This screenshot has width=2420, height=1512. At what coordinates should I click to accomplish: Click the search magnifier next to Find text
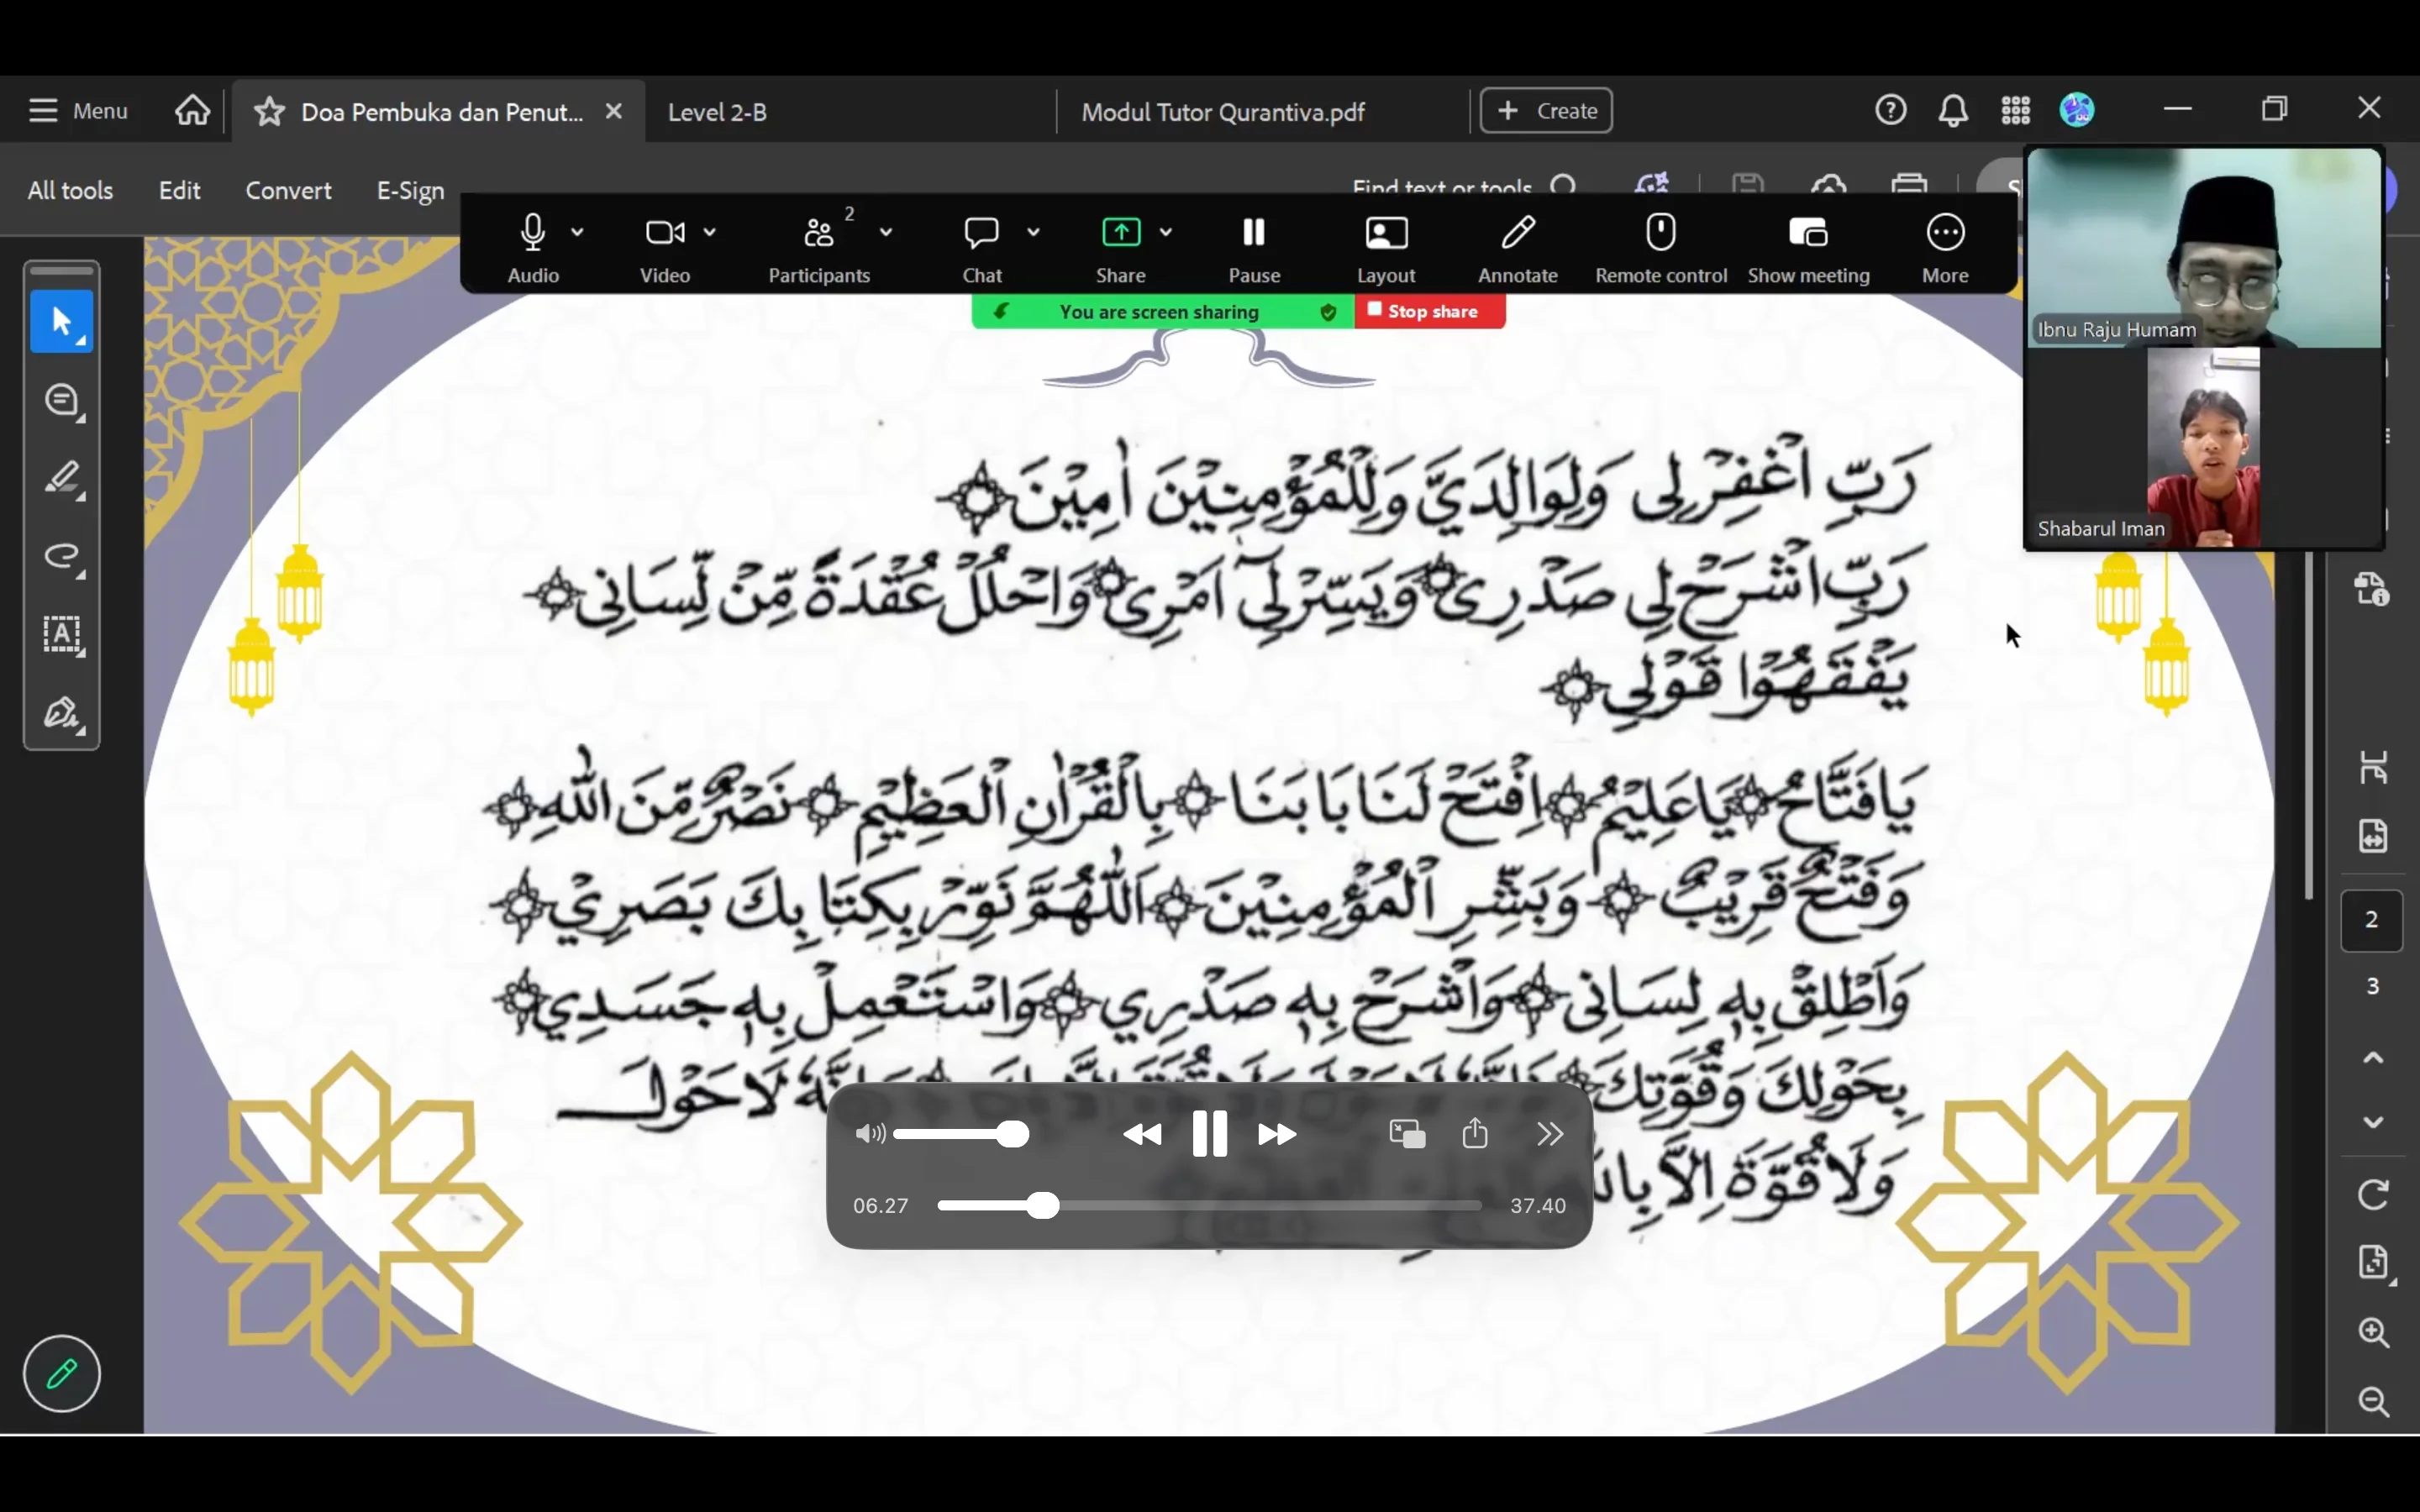click(1564, 186)
